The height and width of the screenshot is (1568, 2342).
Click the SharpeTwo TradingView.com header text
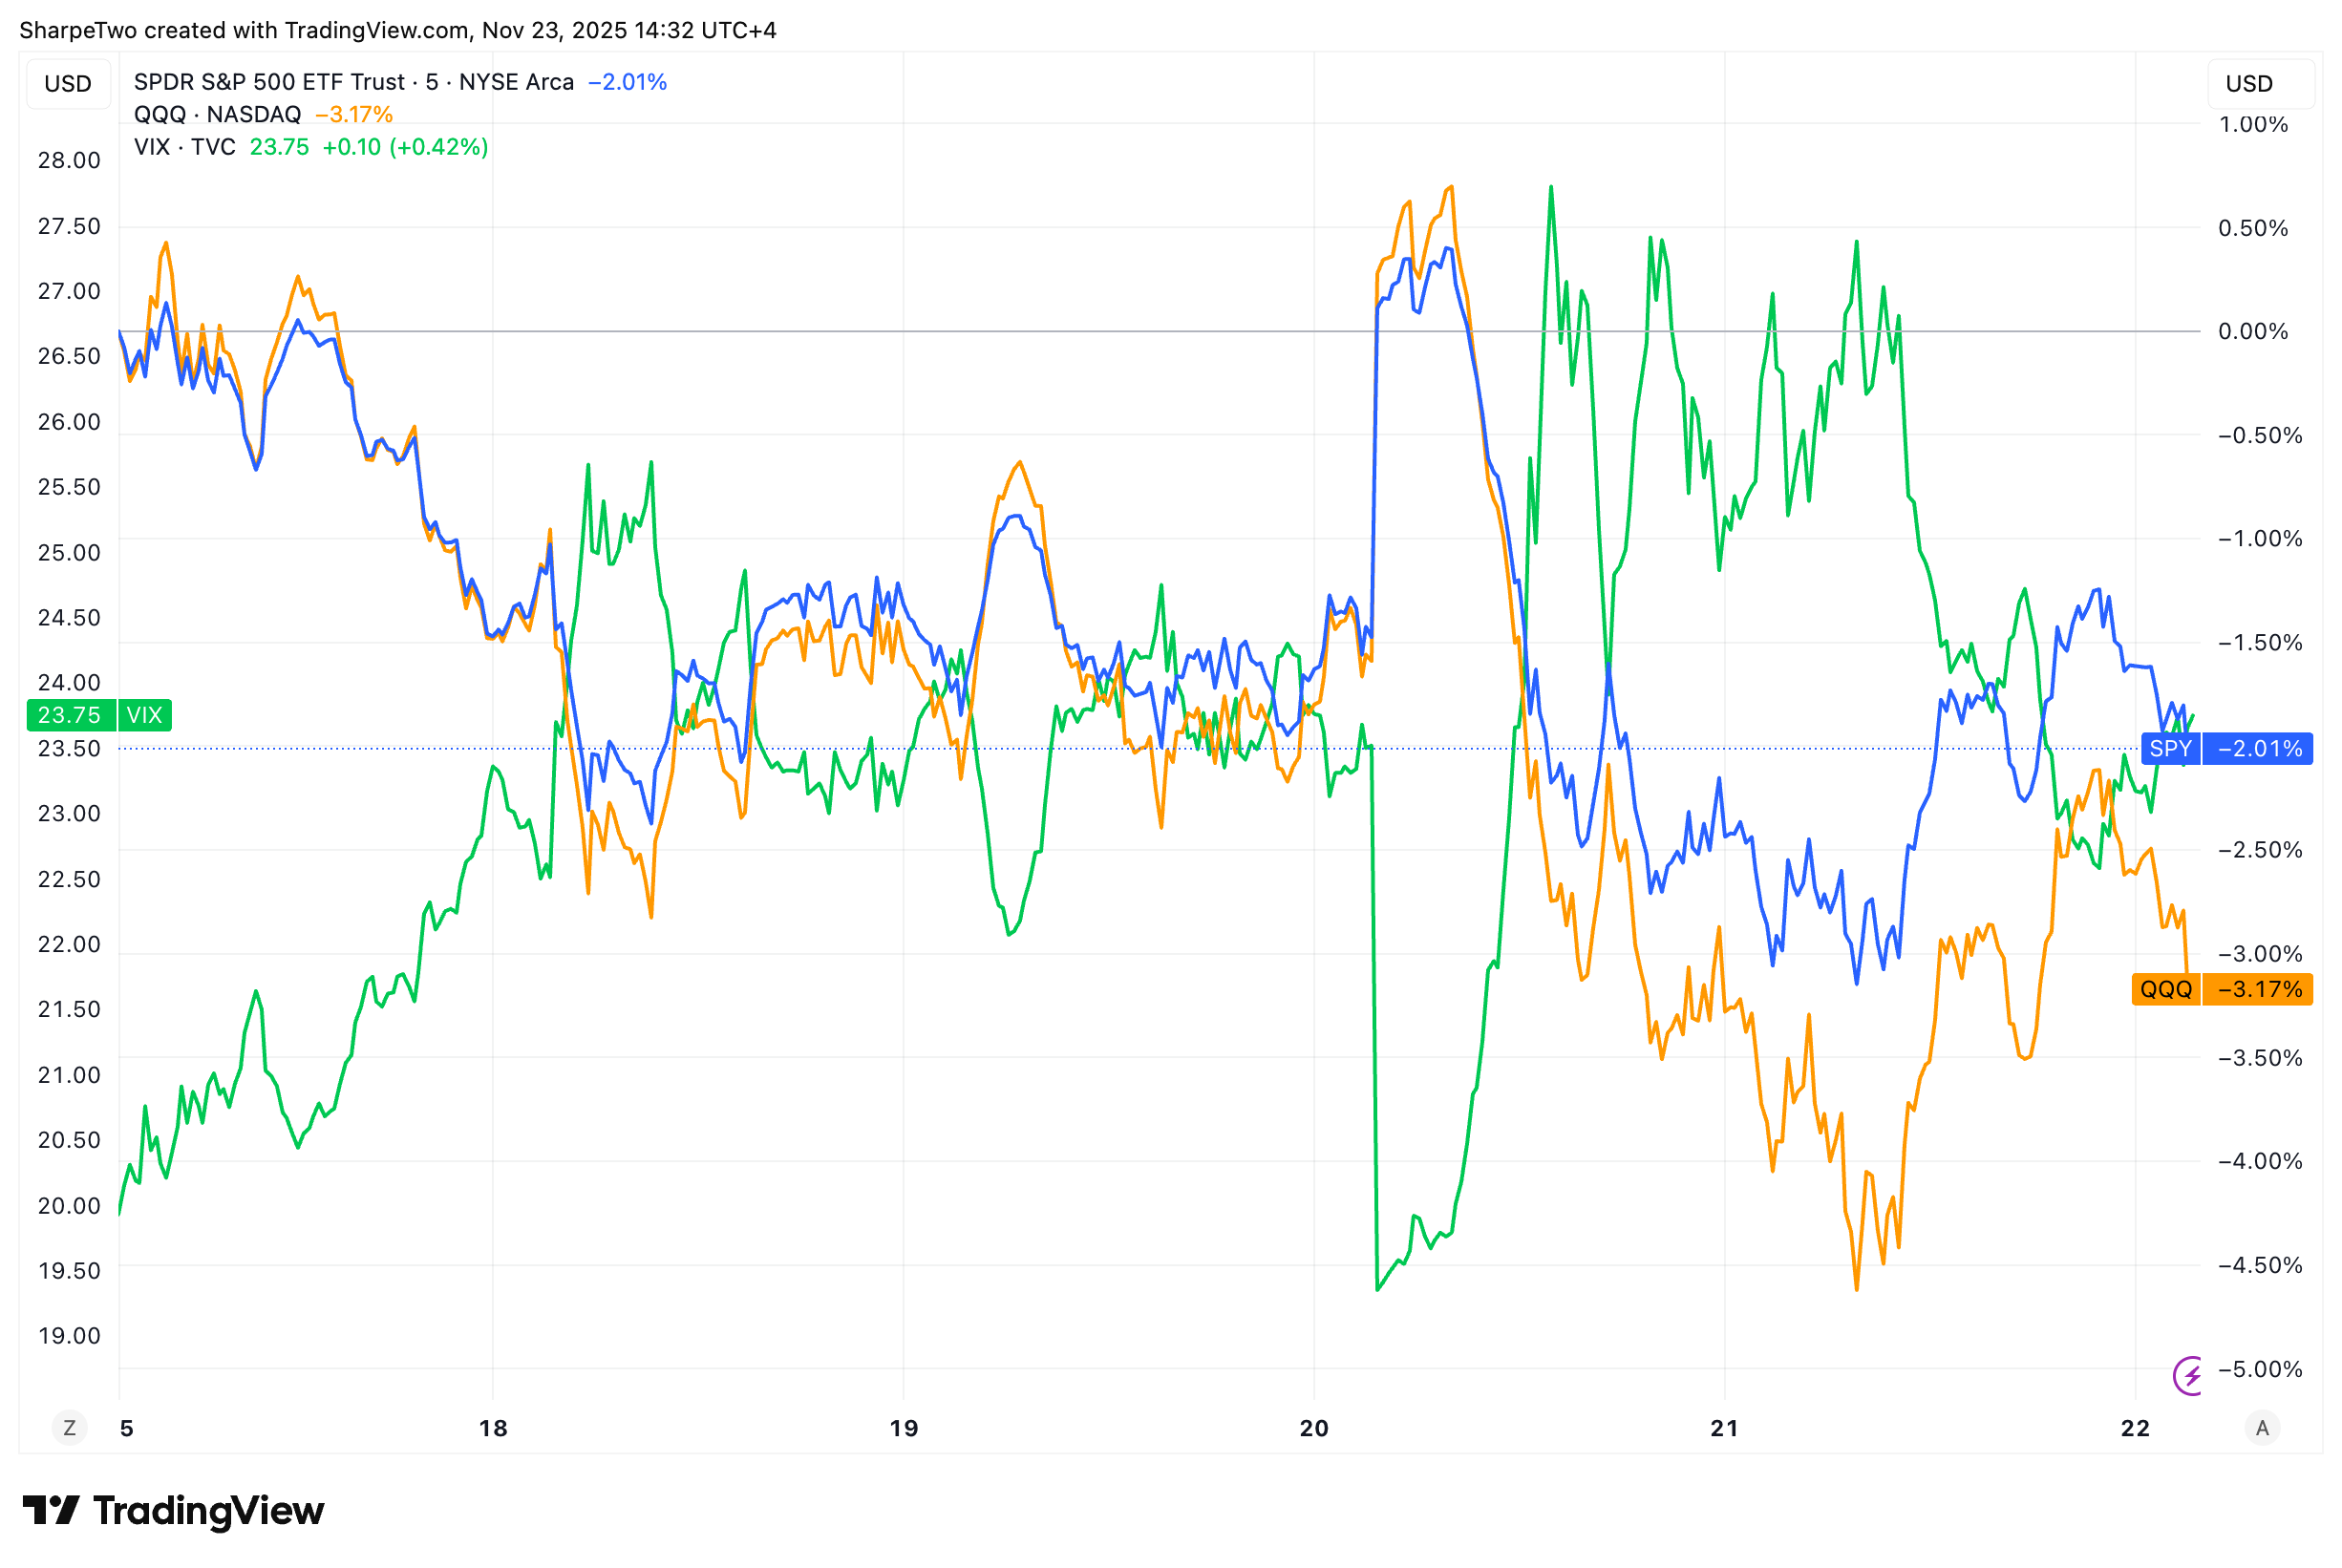click(397, 30)
